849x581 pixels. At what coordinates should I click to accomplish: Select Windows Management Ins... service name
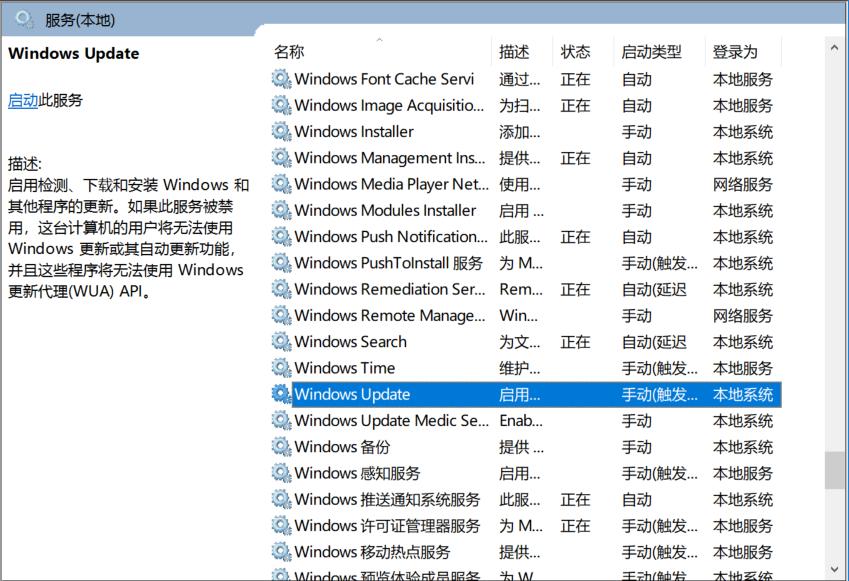[x=390, y=158]
